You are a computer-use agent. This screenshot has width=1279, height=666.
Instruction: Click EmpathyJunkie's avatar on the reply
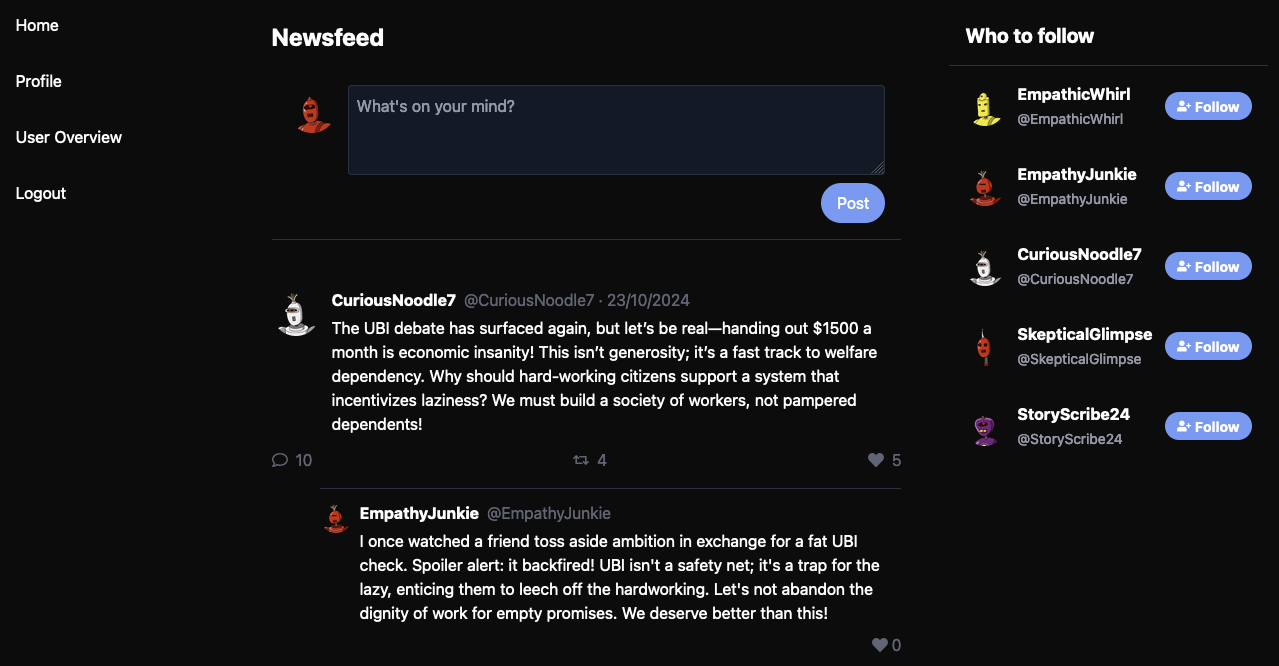click(x=336, y=518)
